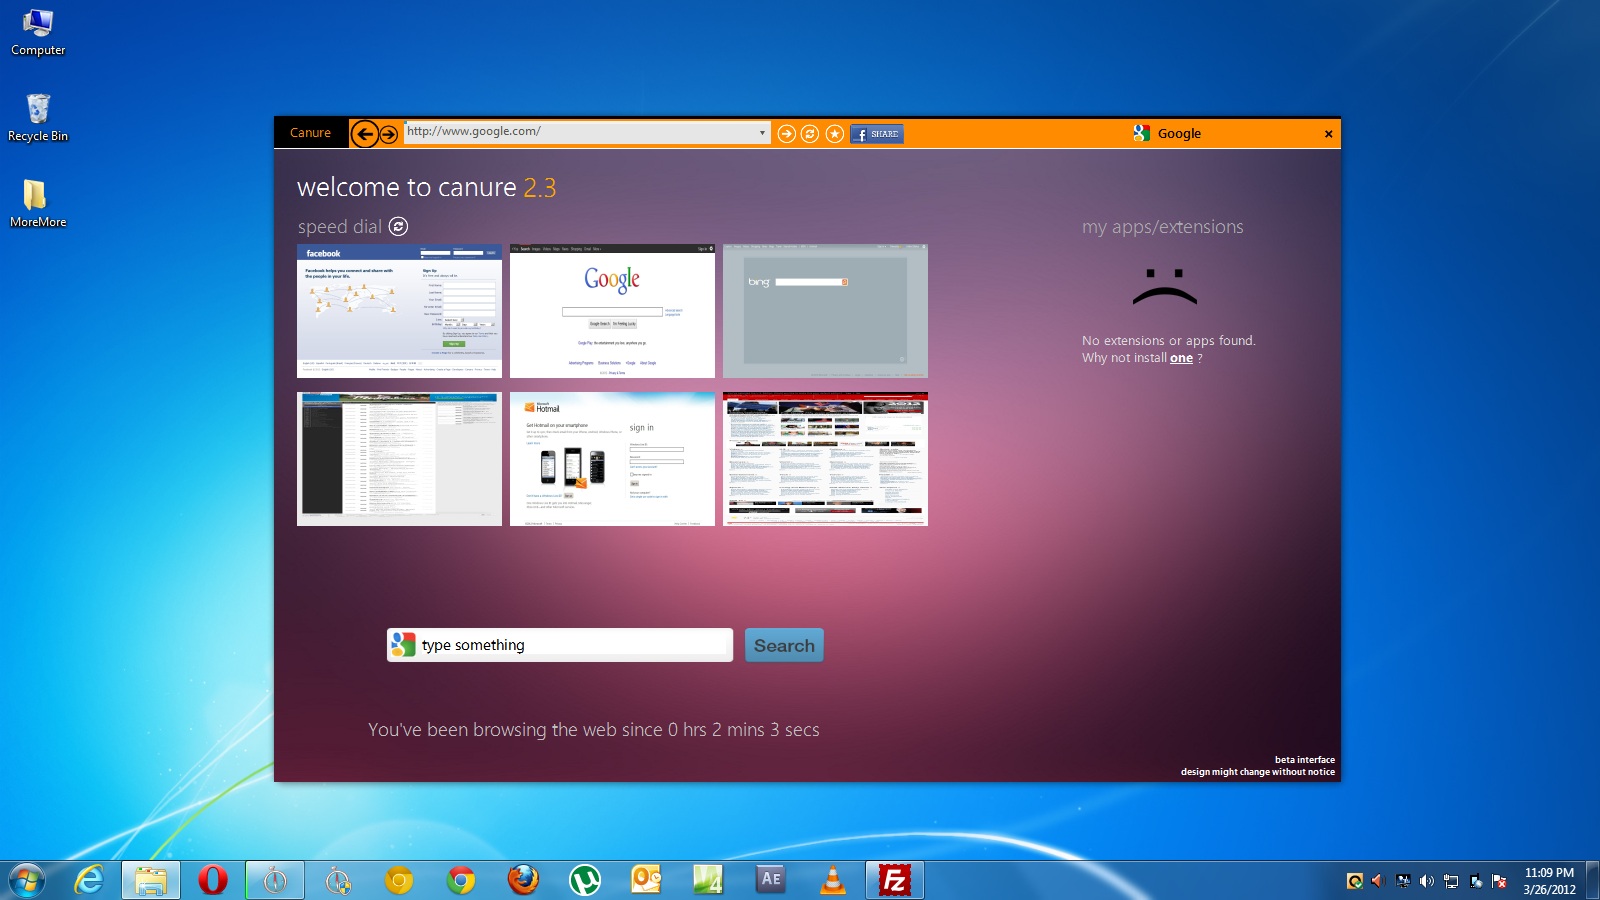Open Recycle Bin desktop icon
Viewport: 1600px width, 900px height.
tap(38, 118)
